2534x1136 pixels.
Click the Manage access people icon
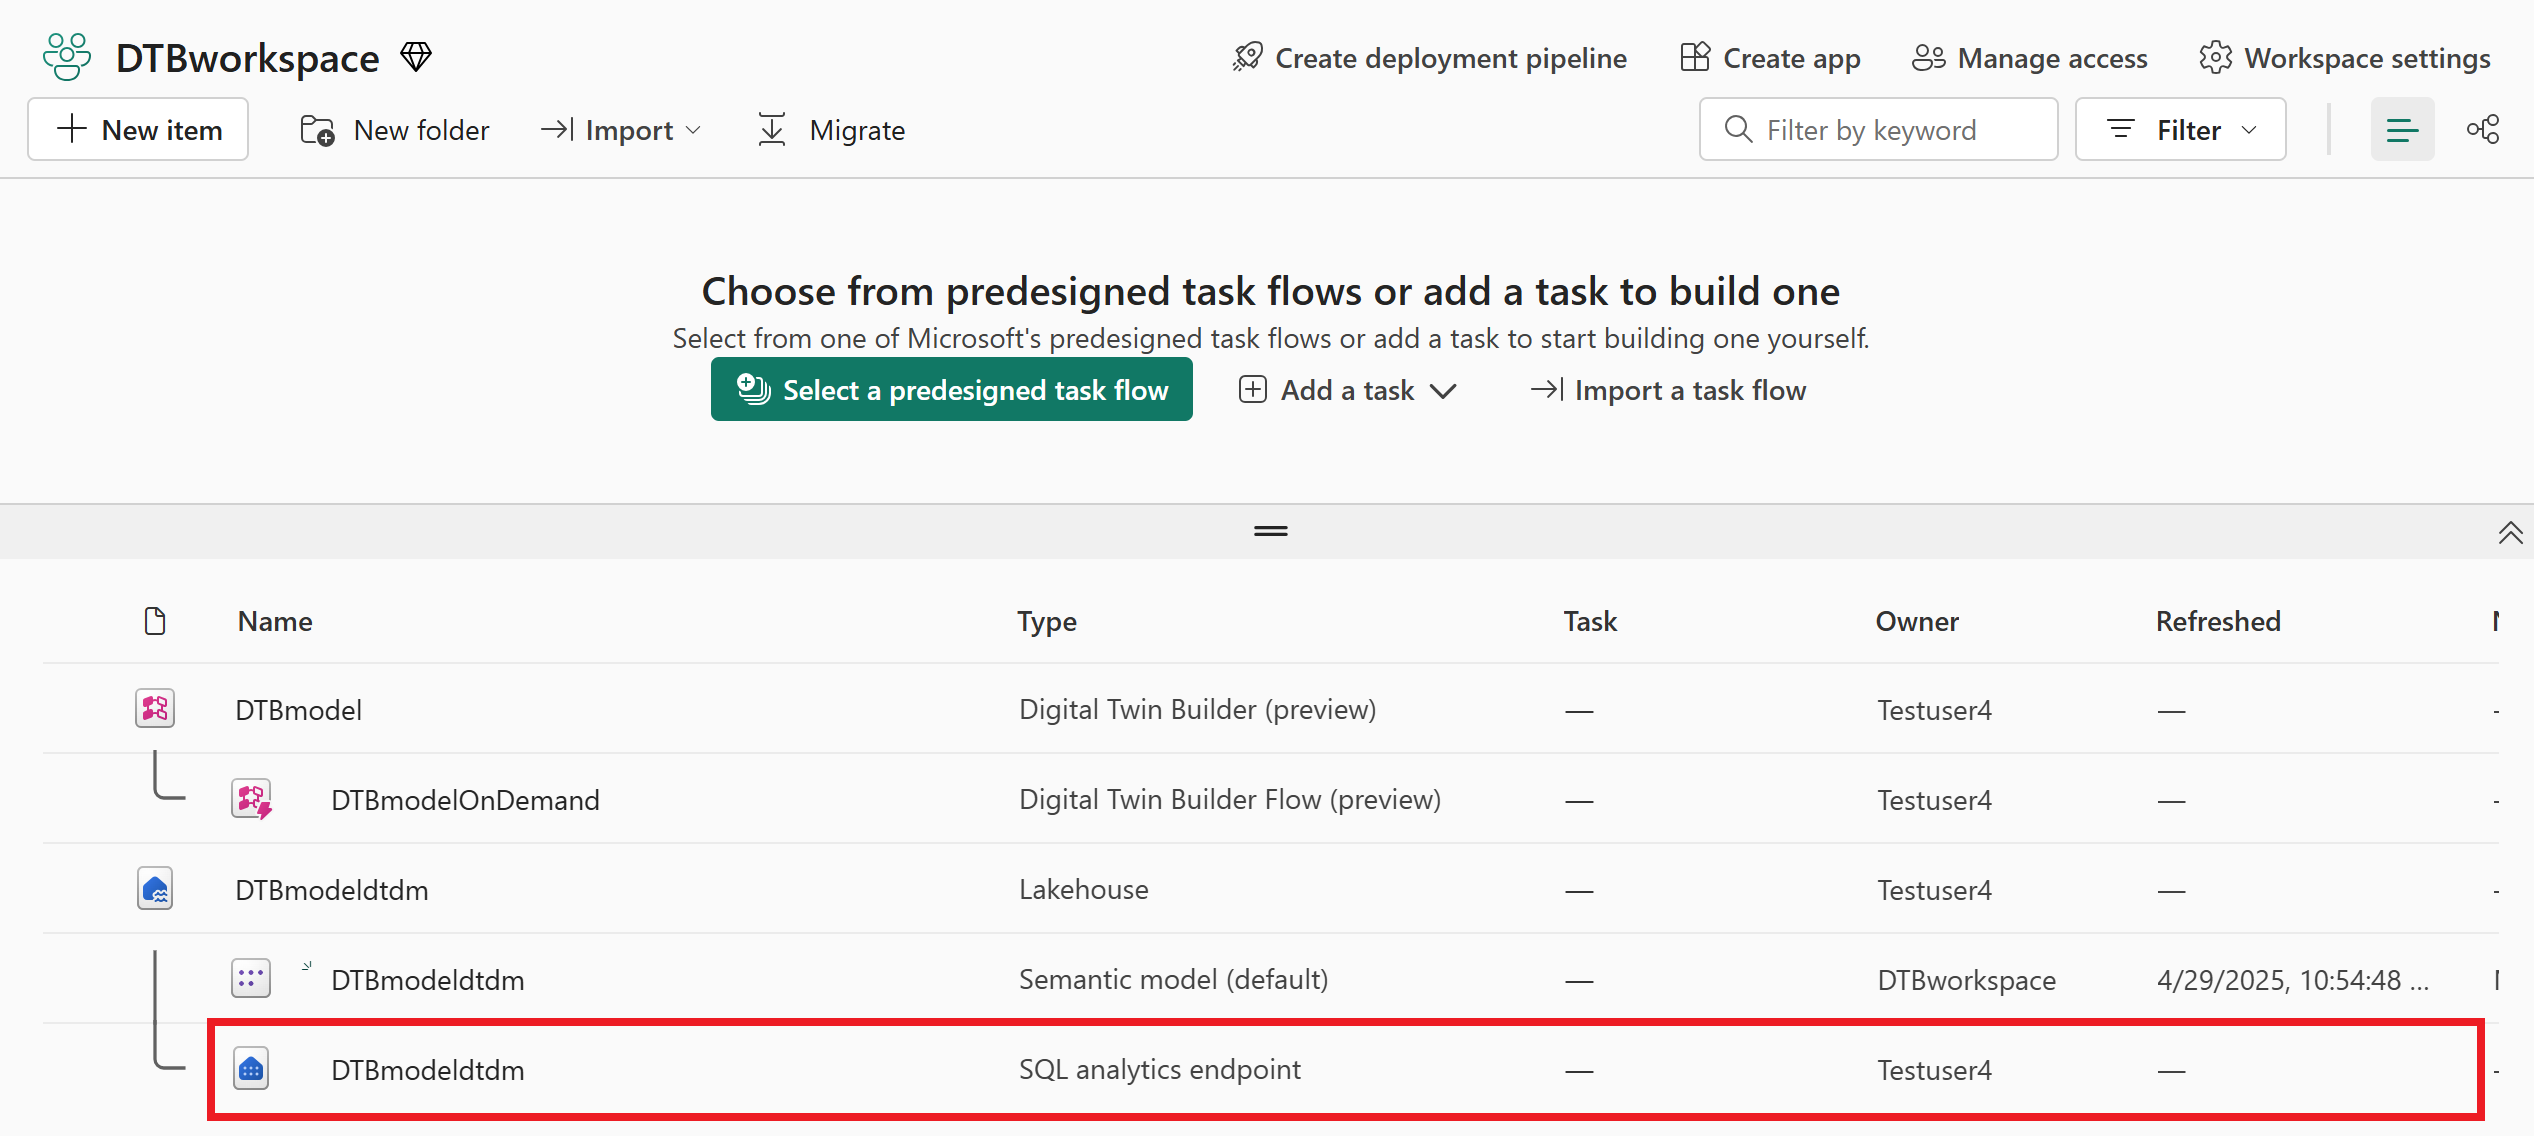click(x=1928, y=58)
